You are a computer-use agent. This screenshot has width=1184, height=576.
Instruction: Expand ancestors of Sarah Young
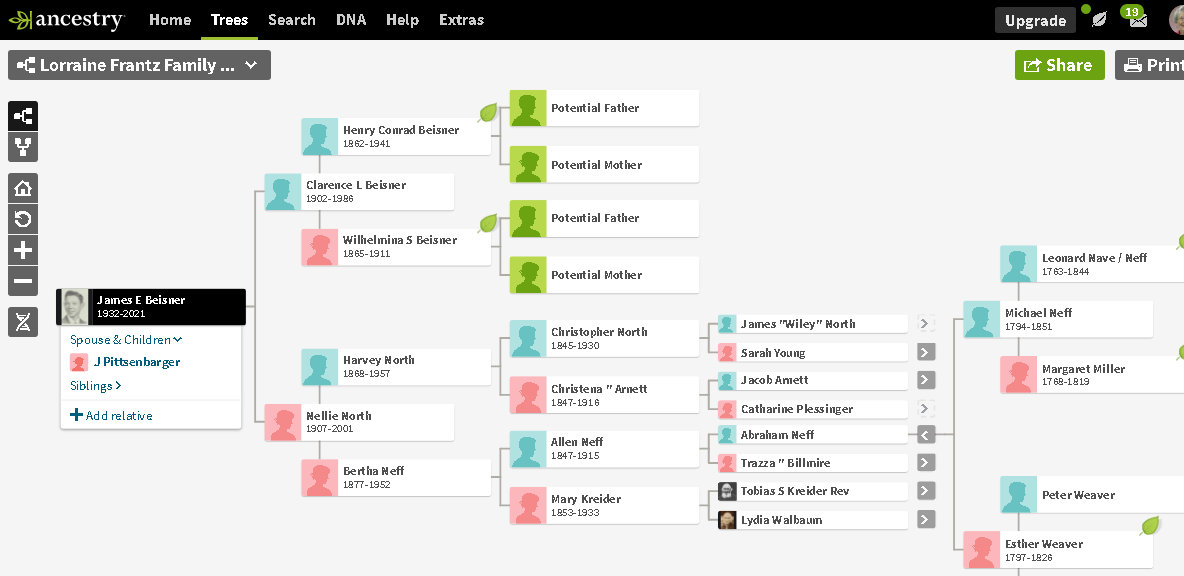tap(925, 352)
